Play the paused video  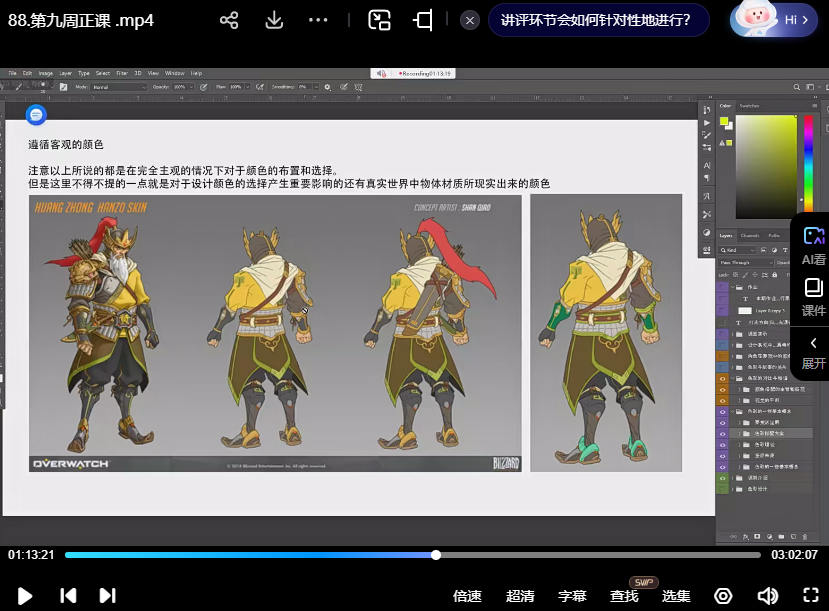(25, 596)
